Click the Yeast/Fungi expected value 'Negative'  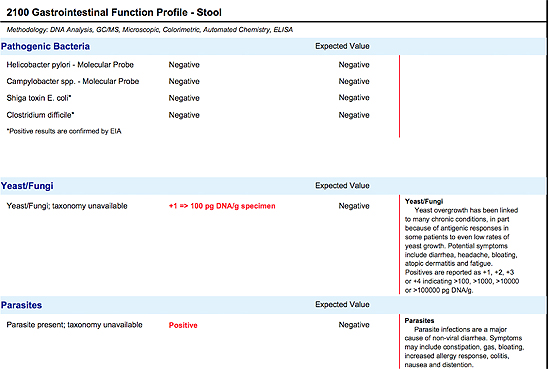click(354, 206)
